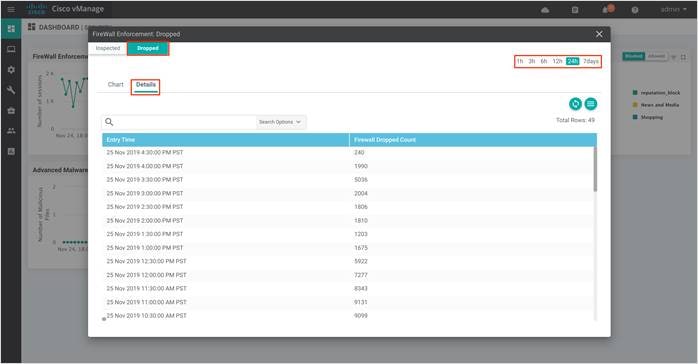Select the 3h time range
This screenshot has width=698, height=364.
tap(532, 61)
